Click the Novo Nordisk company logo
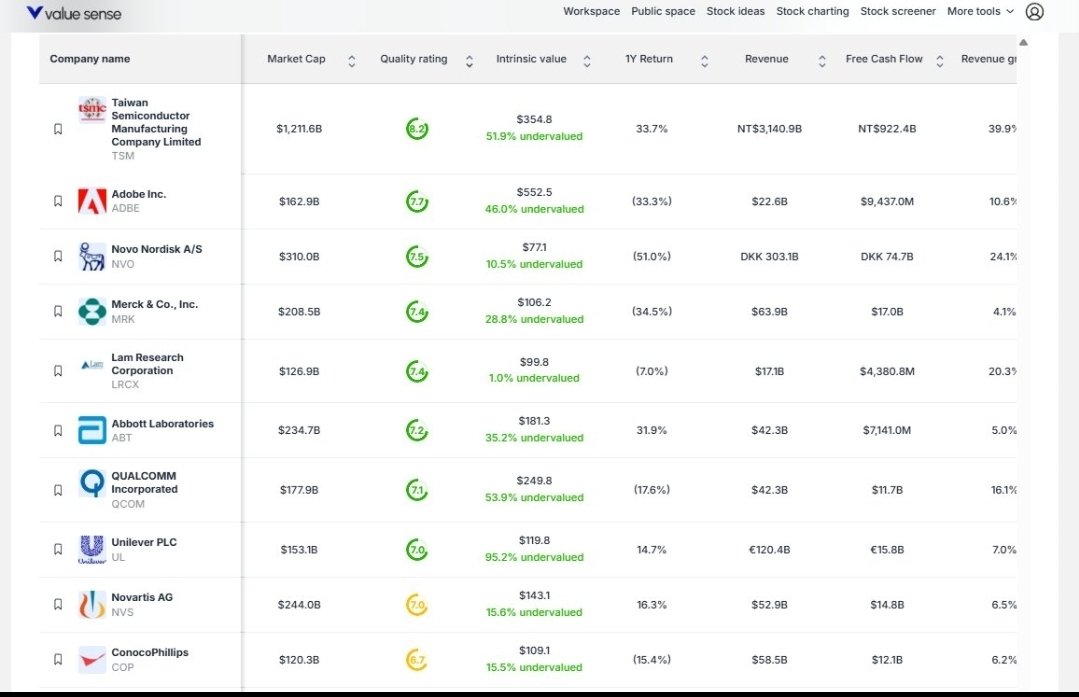The height and width of the screenshot is (697, 1079). (92, 256)
